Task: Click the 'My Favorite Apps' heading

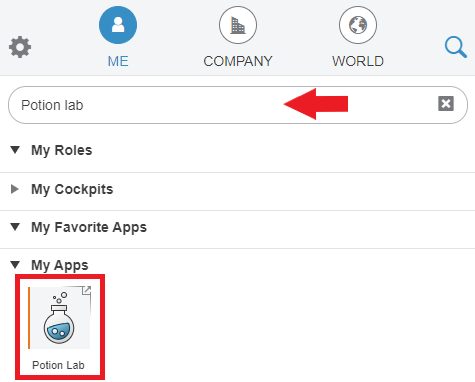Action: click(89, 227)
